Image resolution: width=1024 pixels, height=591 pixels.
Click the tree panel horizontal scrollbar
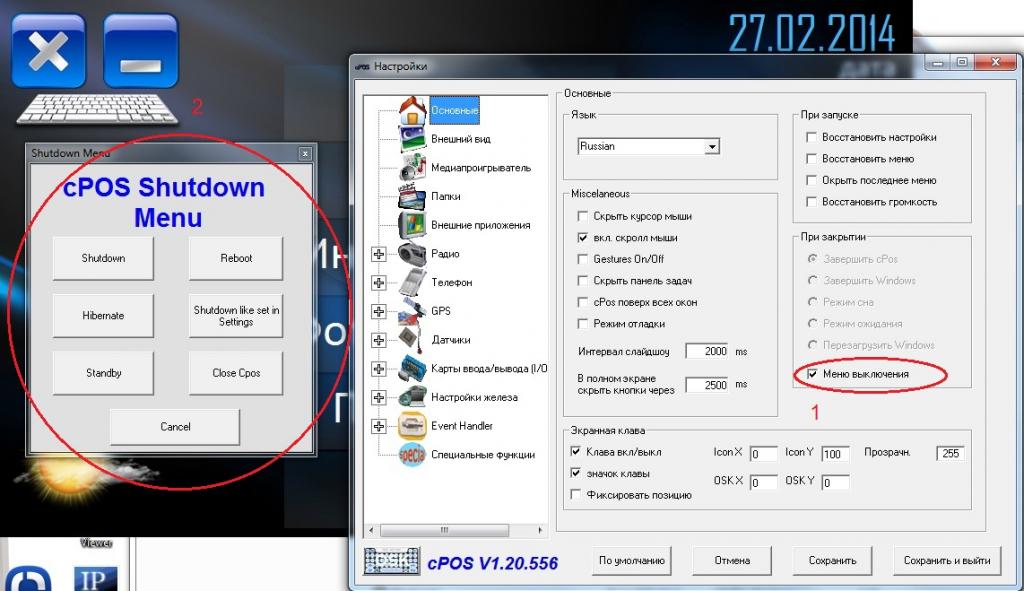[x=456, y=530]
